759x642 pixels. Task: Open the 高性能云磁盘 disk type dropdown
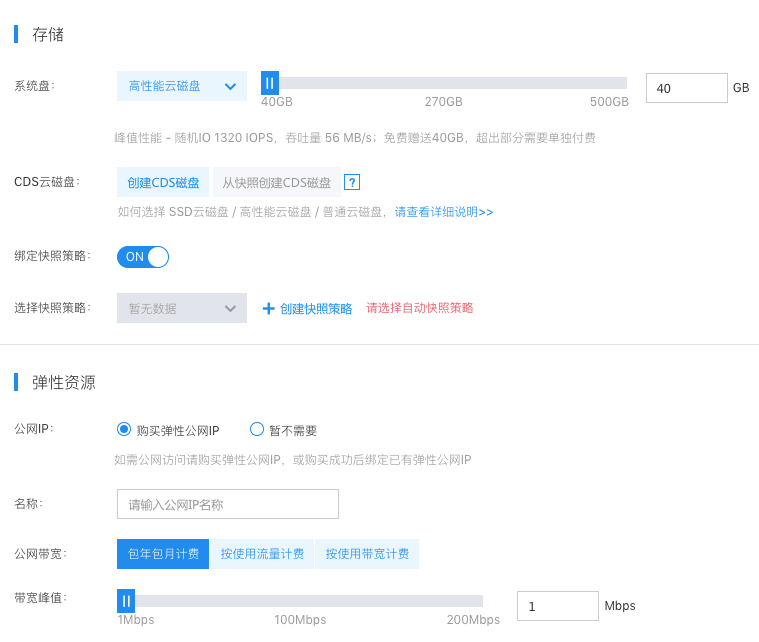pos(182,86)
